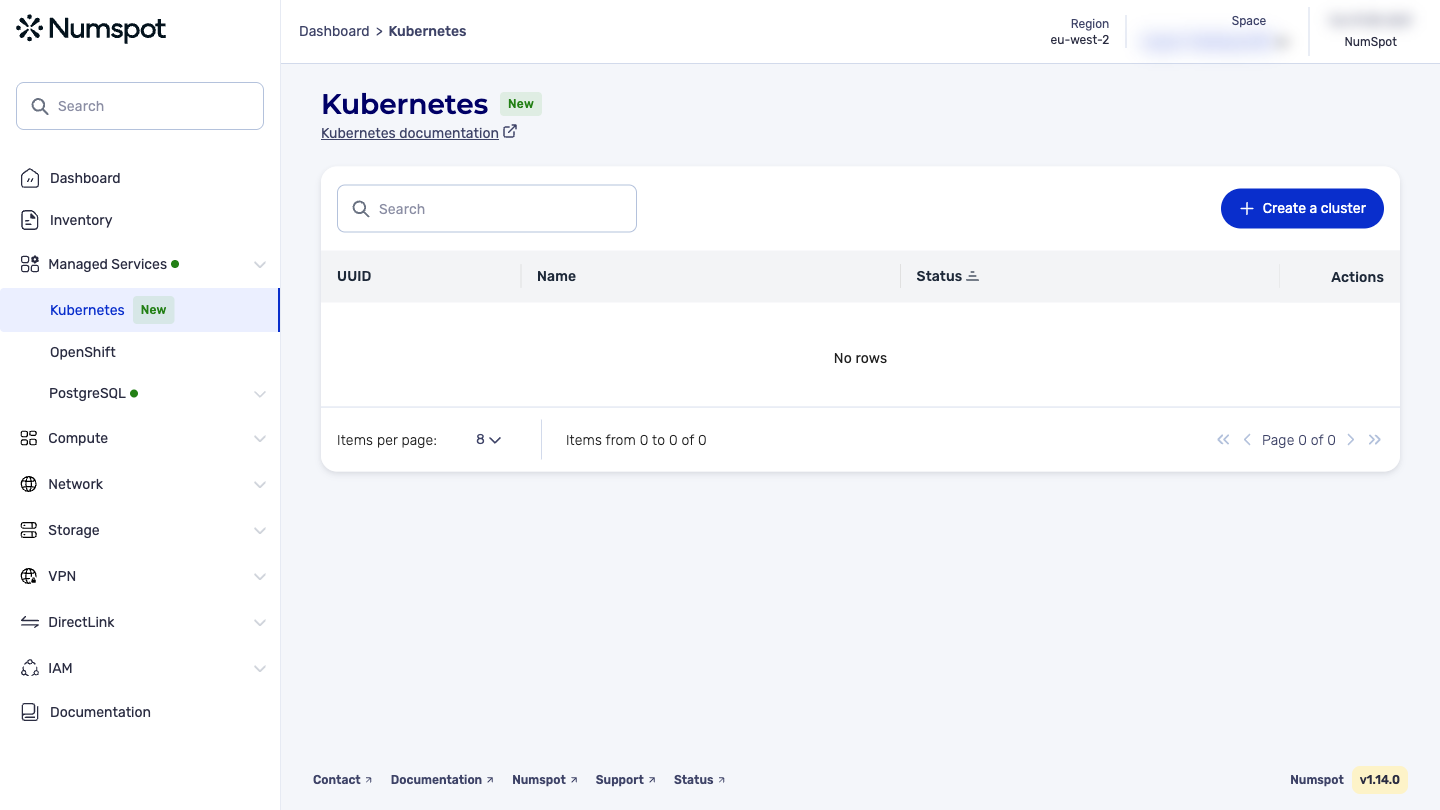Click the cluster table Search field

click(x=487, y=209)
